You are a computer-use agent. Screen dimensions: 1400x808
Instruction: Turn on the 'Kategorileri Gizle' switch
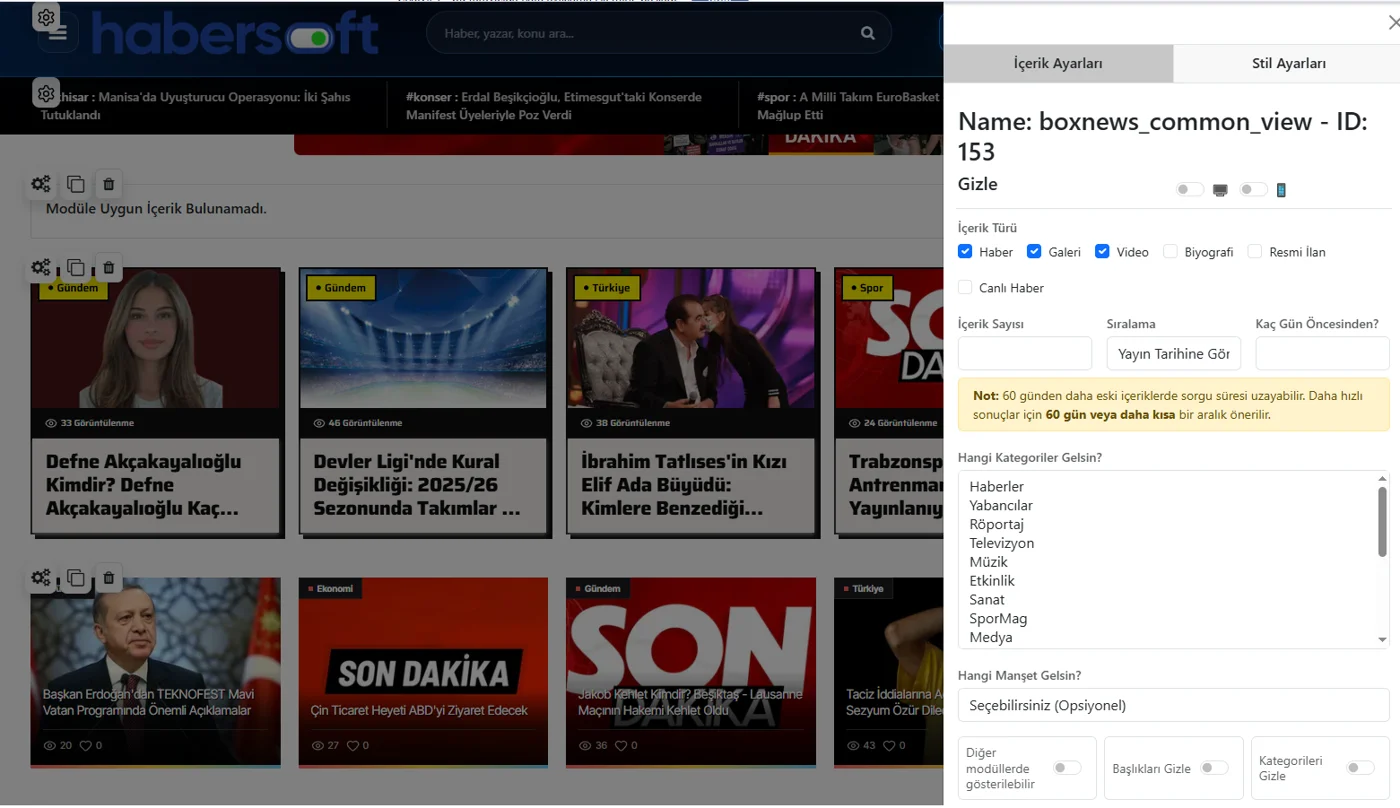1360,768
